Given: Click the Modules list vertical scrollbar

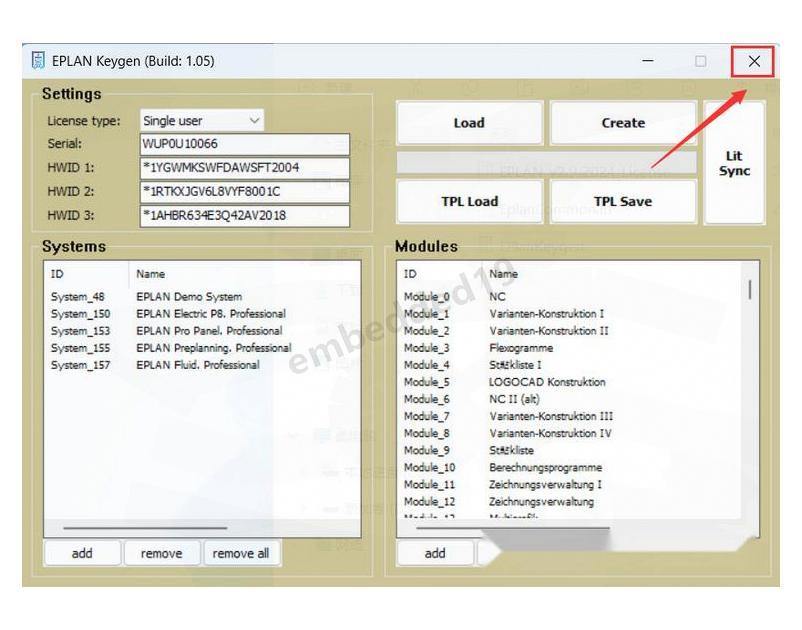Looking at the screenshot, I should [x=750, y=290].
